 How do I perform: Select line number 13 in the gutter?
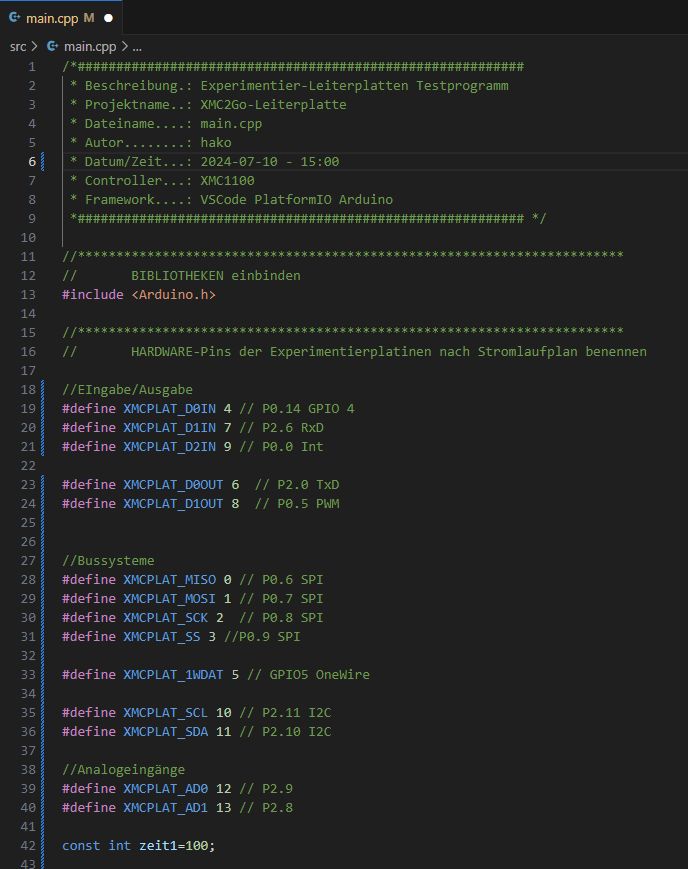[27, 295]
